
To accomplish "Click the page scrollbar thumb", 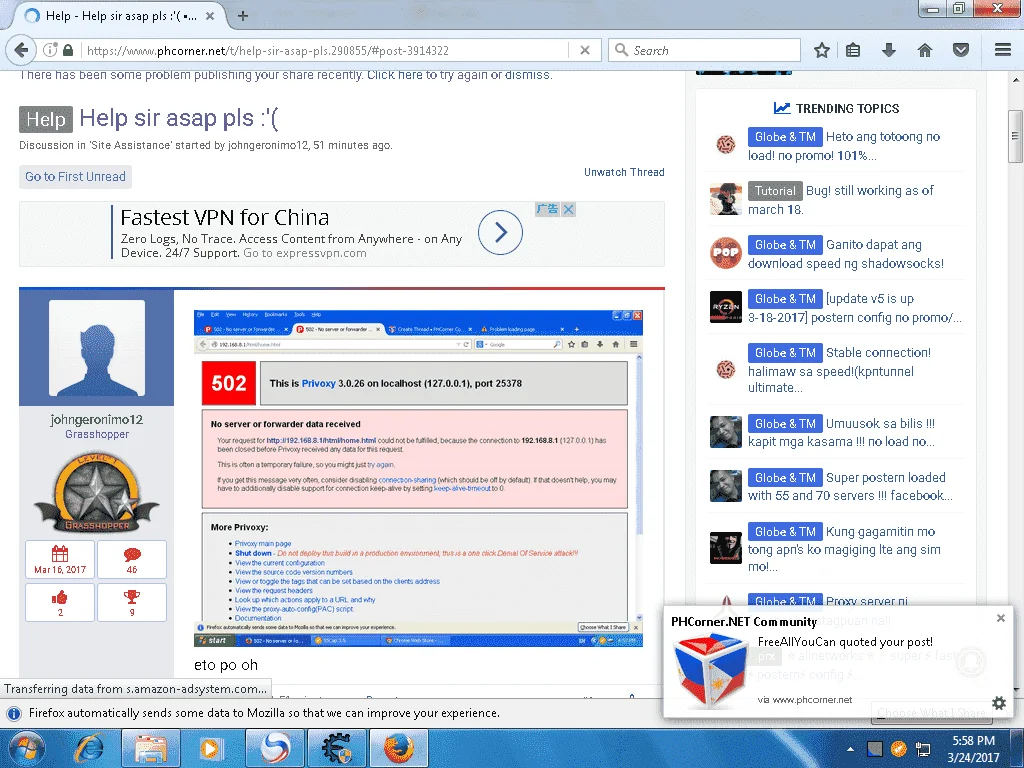I will tap(1015, 136).
